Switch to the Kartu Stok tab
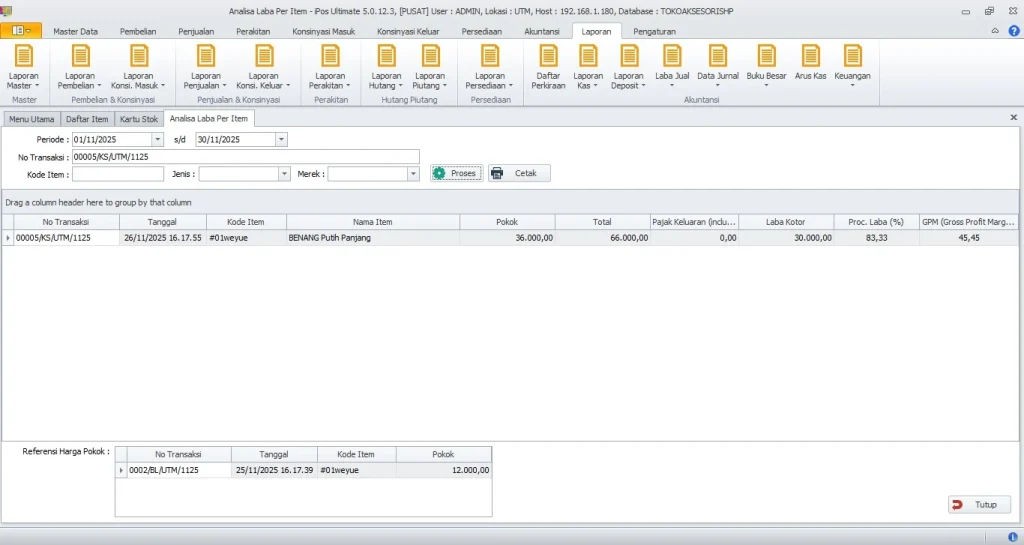This screenshot has height=545, width=1024. pyautogui.click(x=139, y=119)
